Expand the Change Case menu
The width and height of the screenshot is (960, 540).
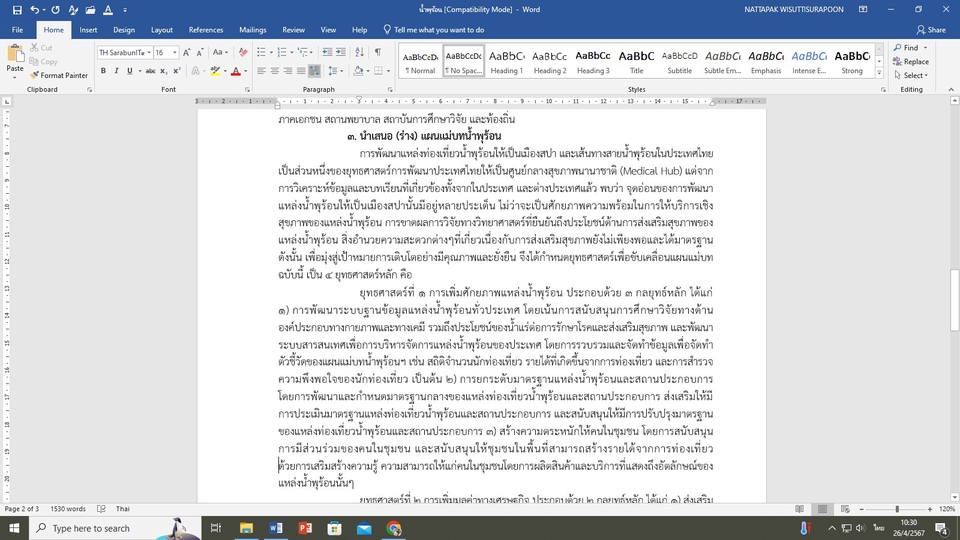coord(220,53)
